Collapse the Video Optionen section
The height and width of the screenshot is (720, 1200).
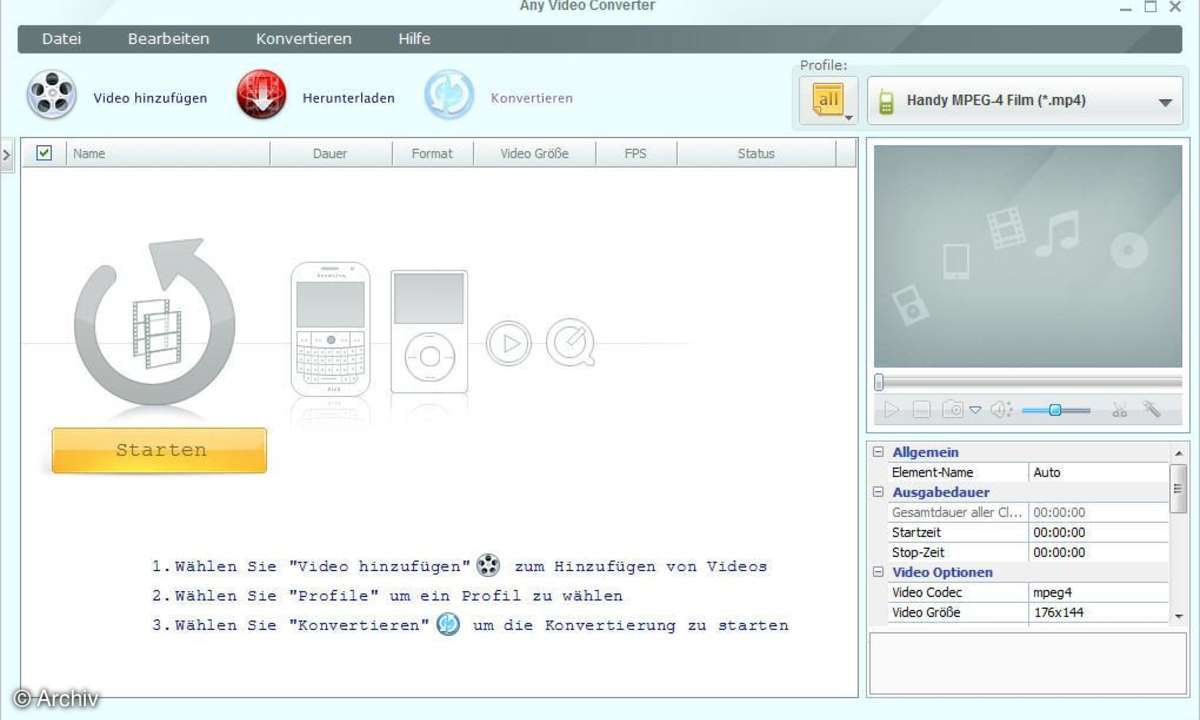pyautogui.click(x=878, y=572)
